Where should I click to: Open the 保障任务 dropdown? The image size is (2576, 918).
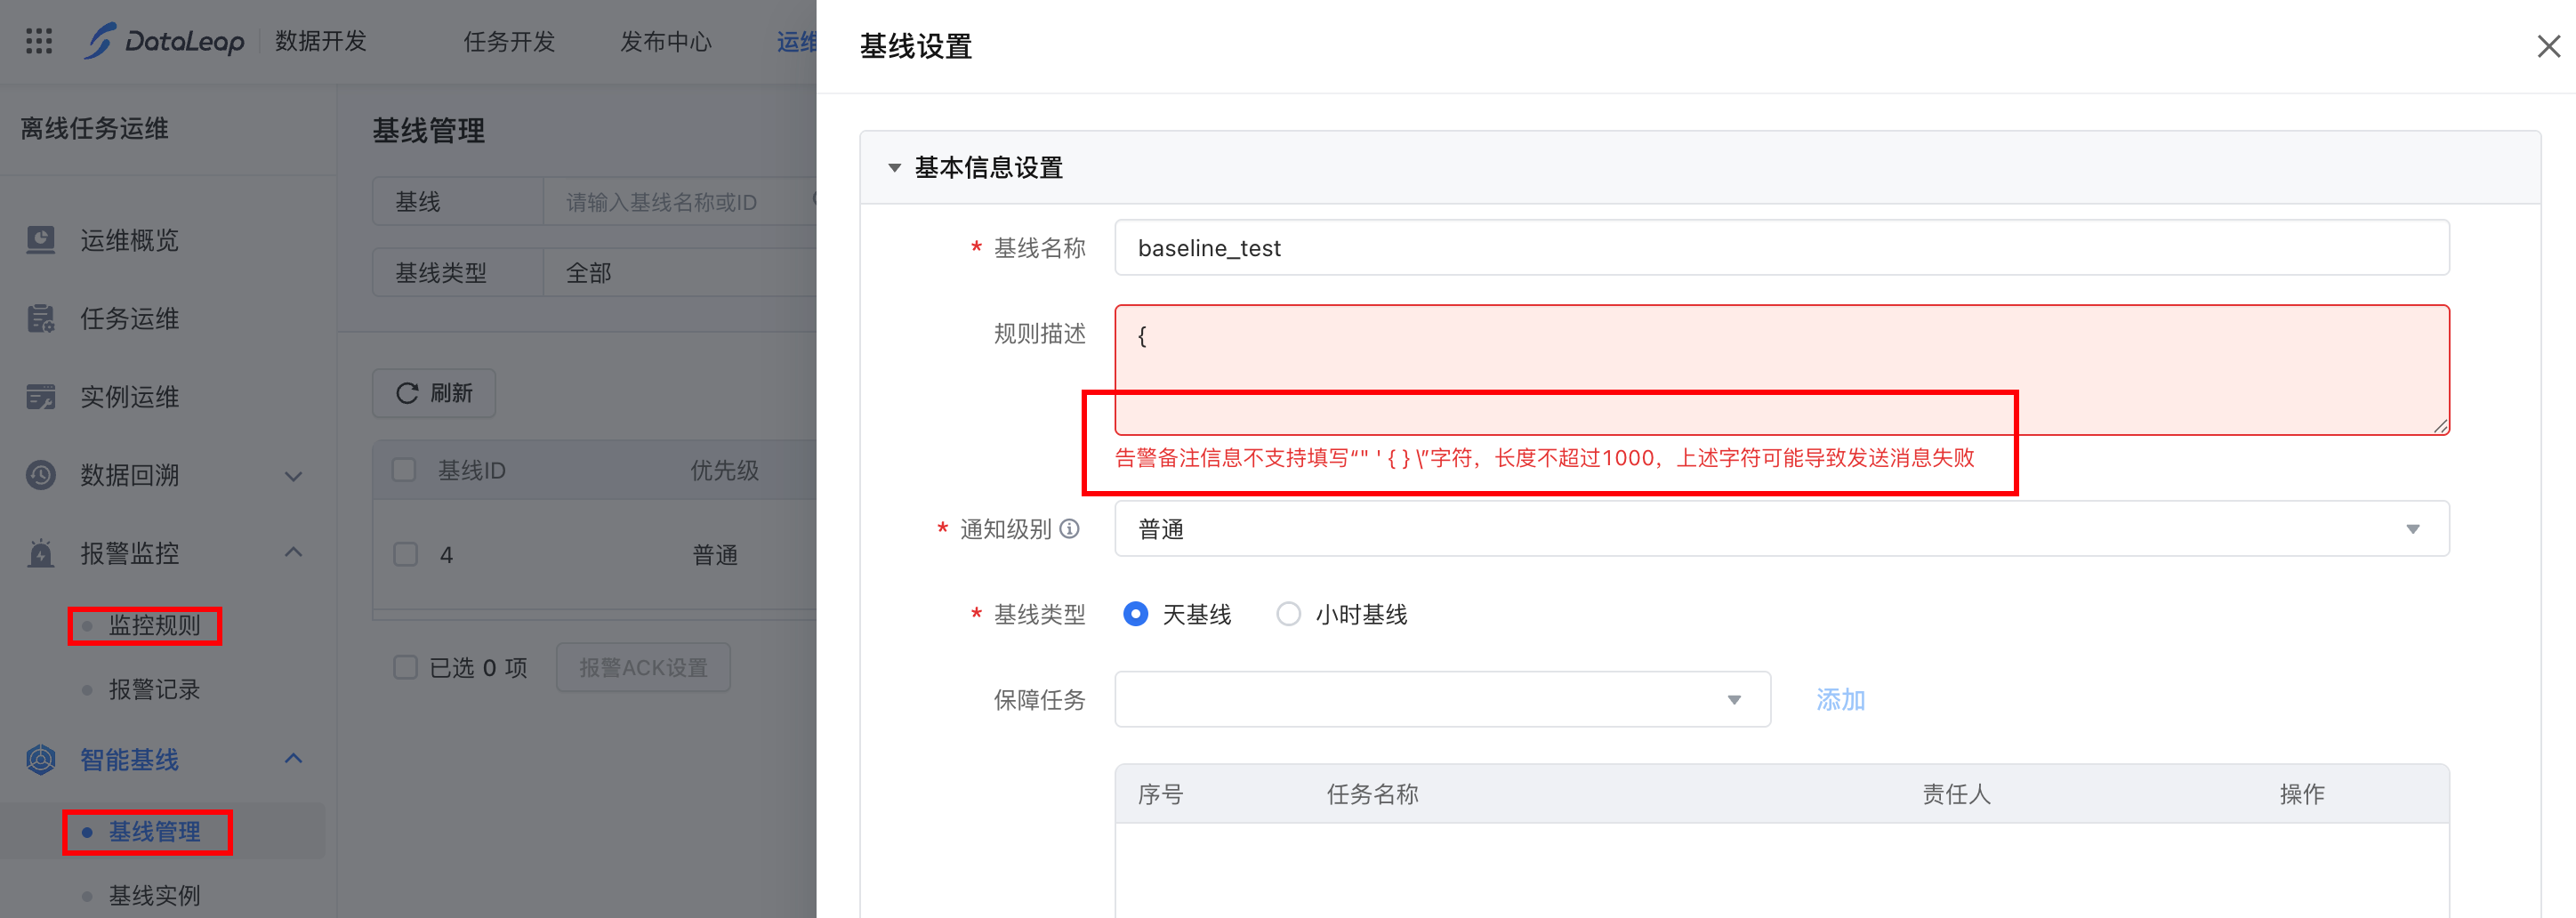point(1441,699)
